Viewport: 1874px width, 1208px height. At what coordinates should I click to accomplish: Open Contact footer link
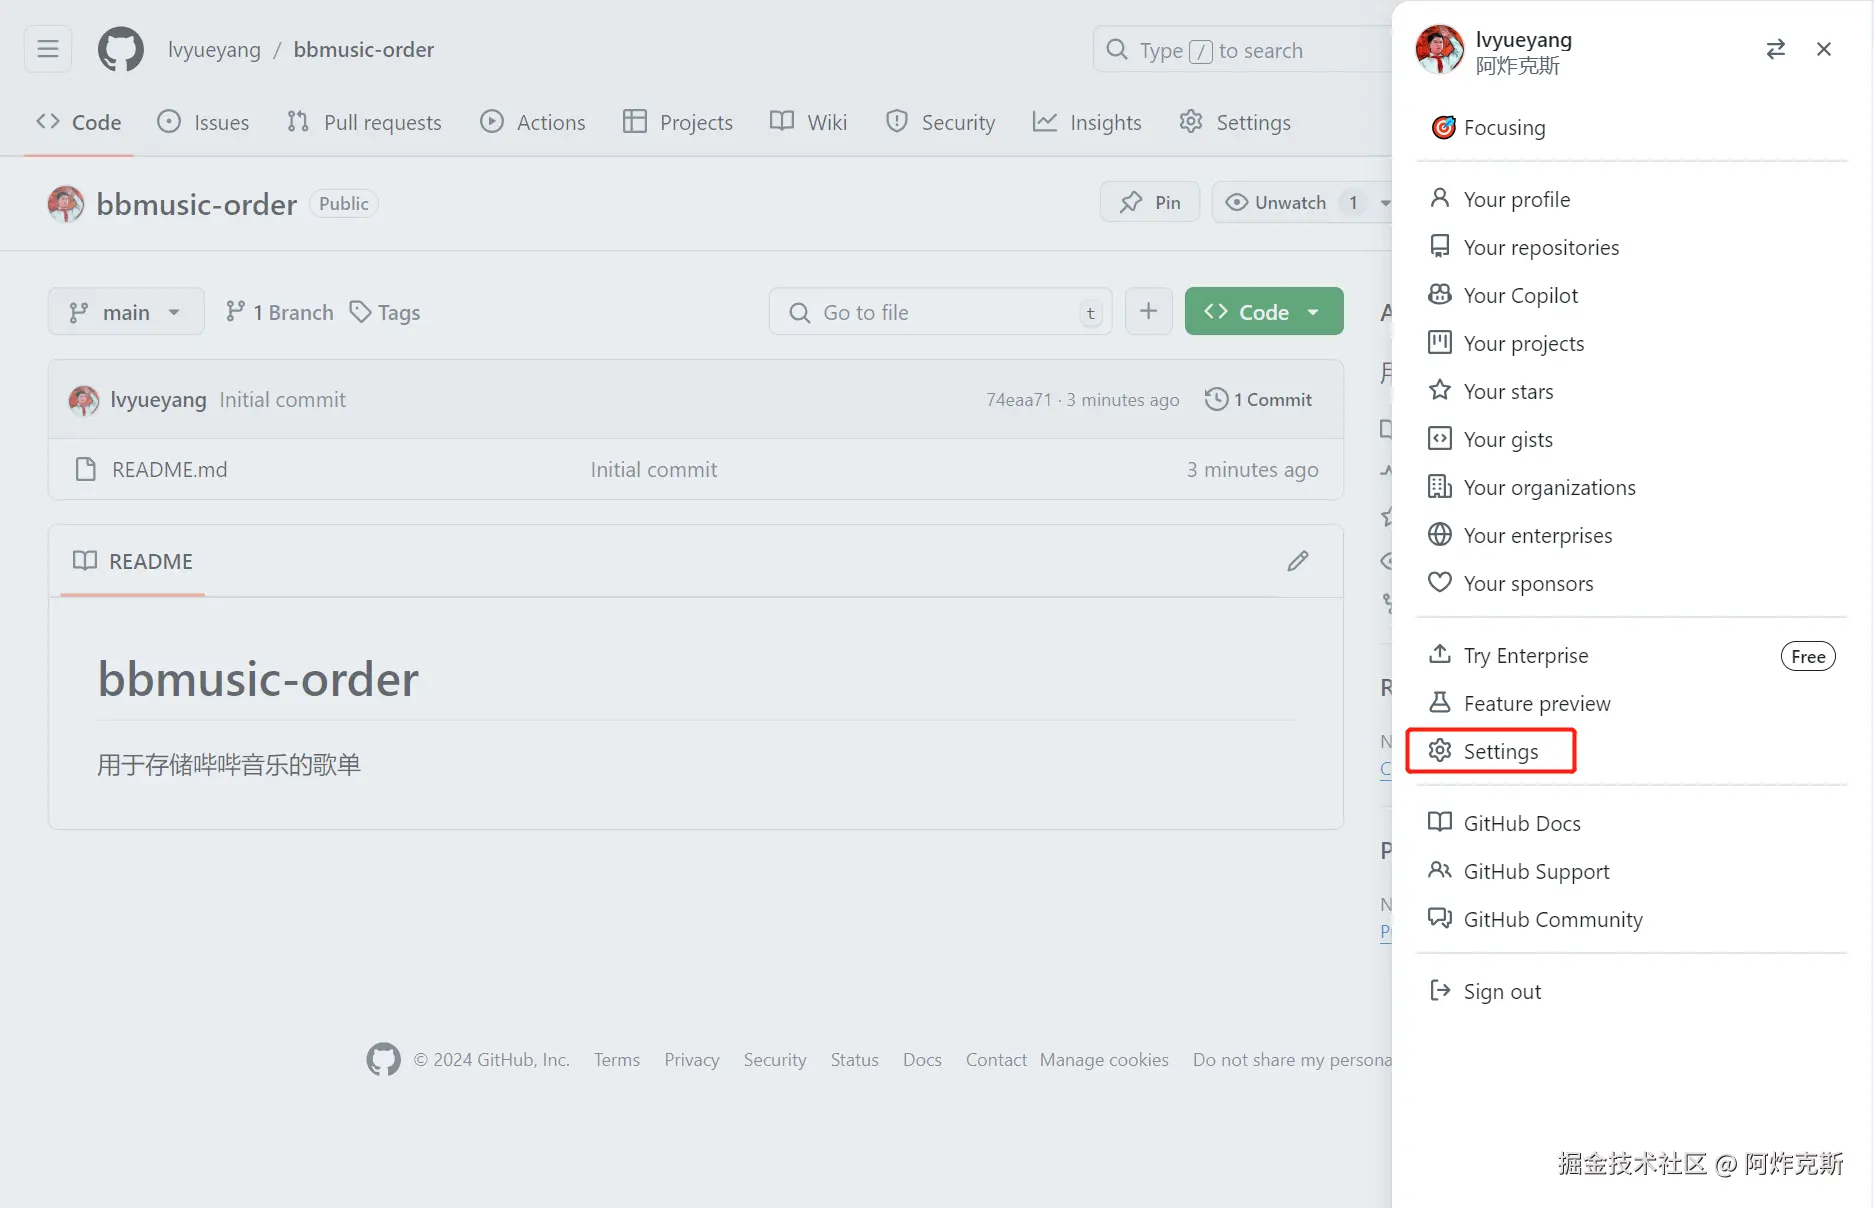996,1060
